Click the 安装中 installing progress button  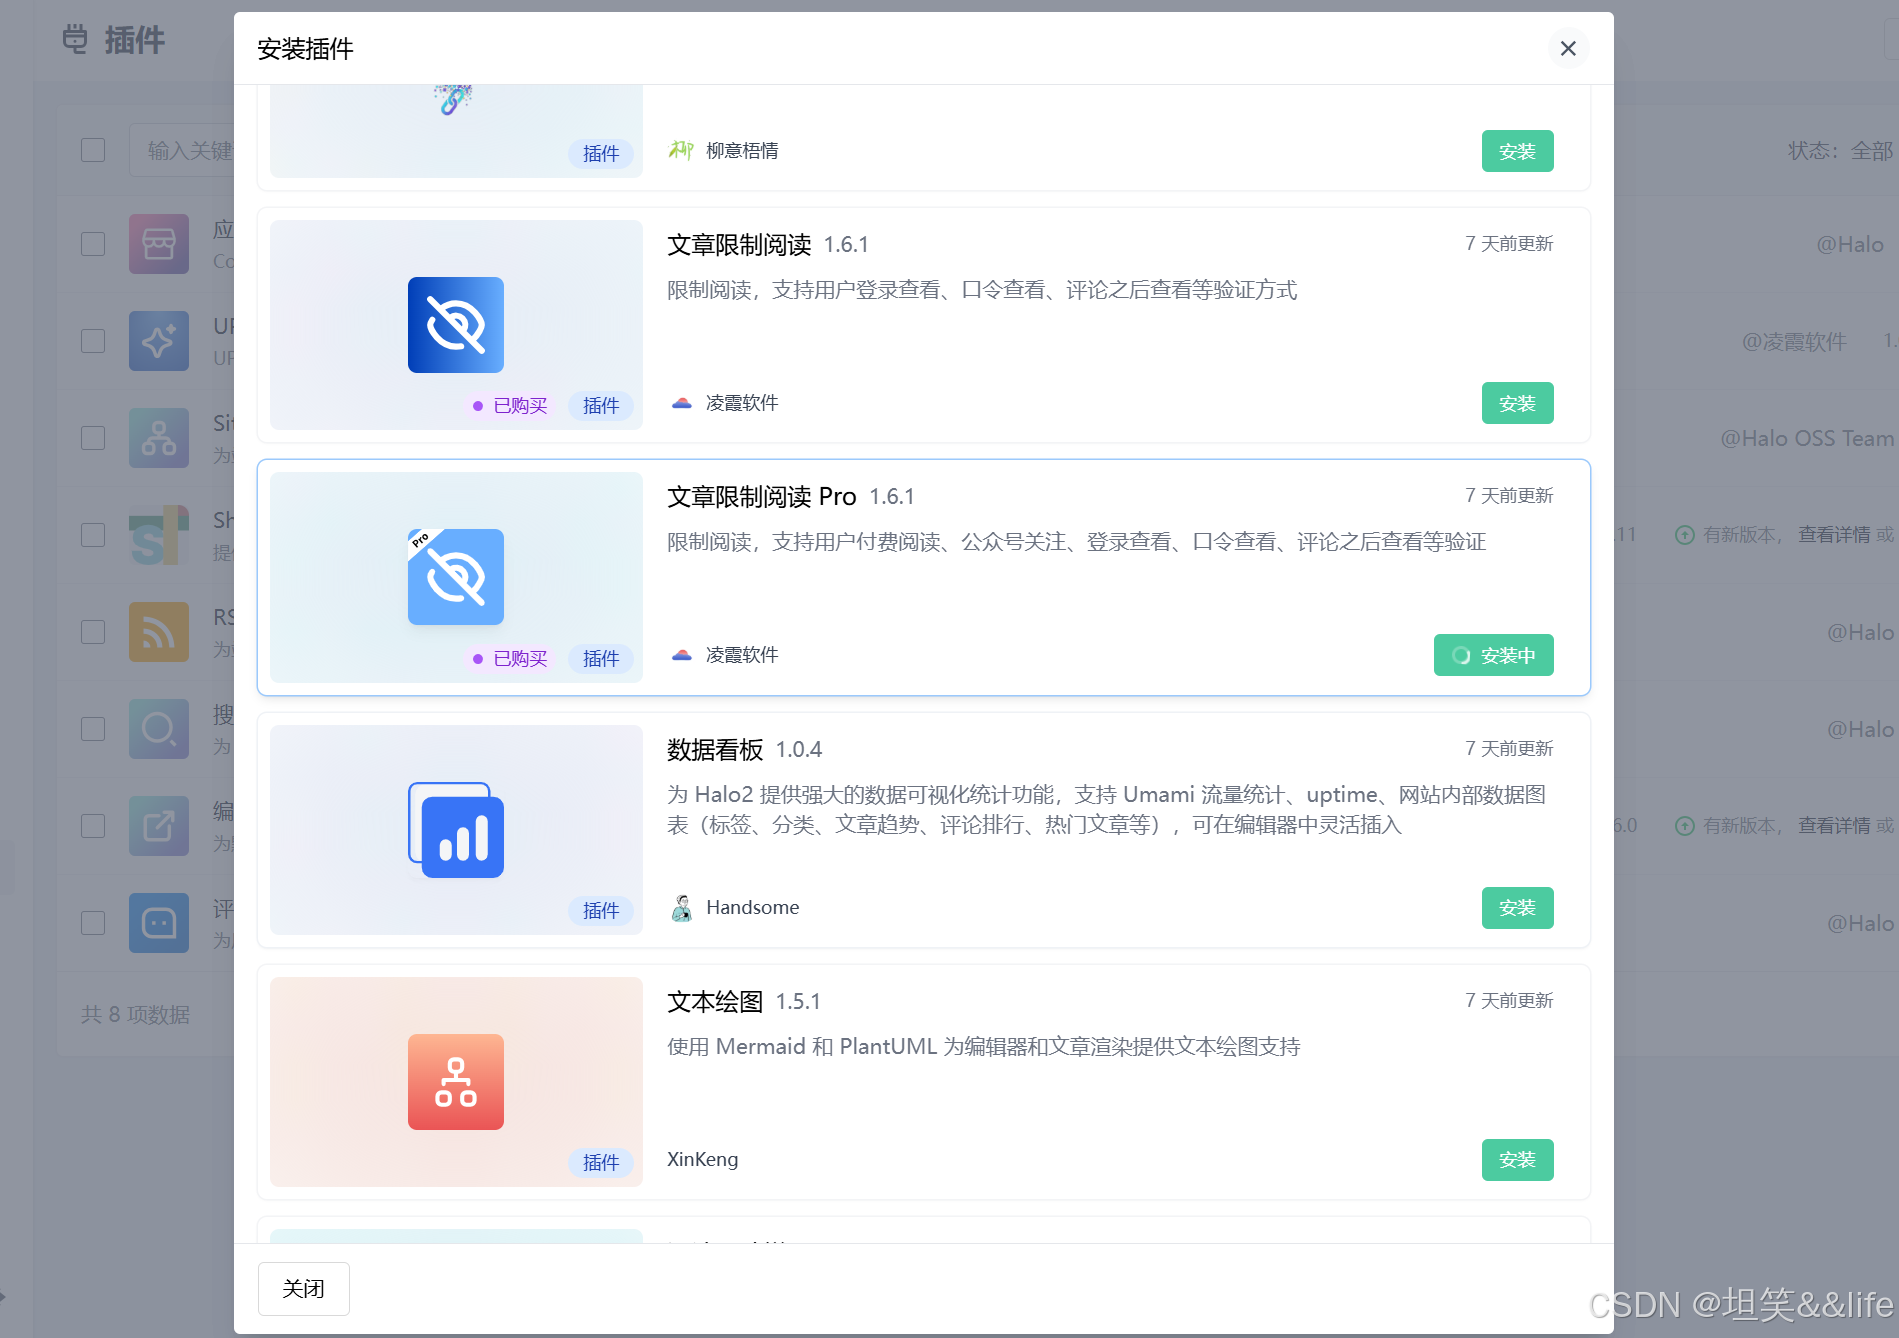tap(1493, 655)
